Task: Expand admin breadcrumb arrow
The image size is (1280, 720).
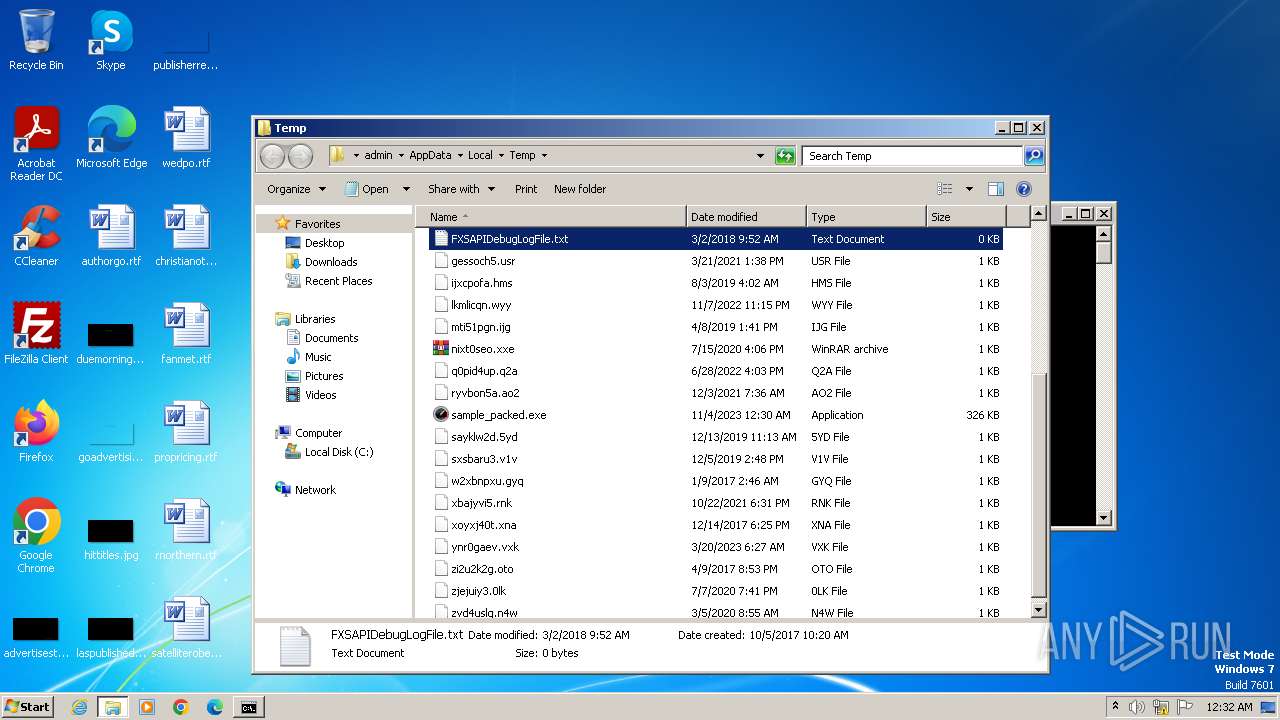Action: (400, 156)
